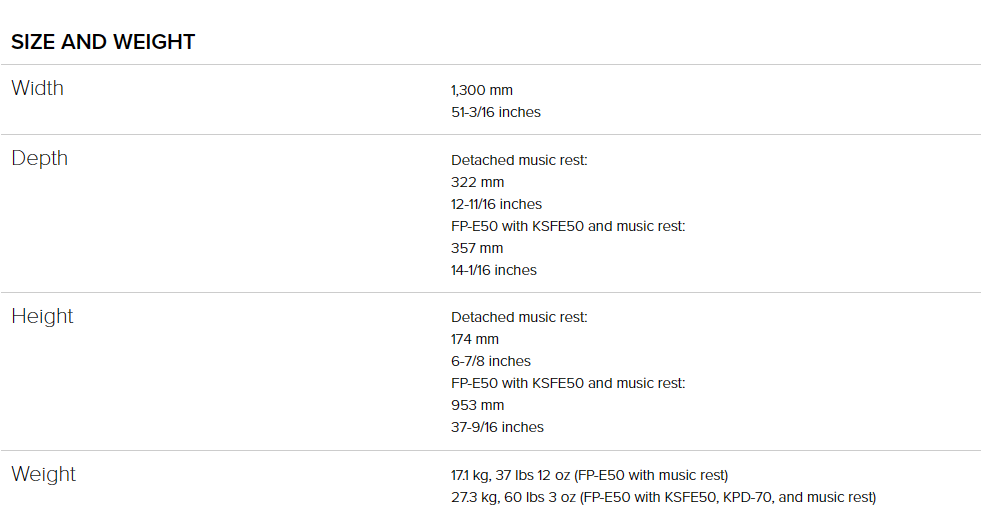Select the Weight row label
Image resolution: width=994 pixels, height=515 pixels.
44,474
